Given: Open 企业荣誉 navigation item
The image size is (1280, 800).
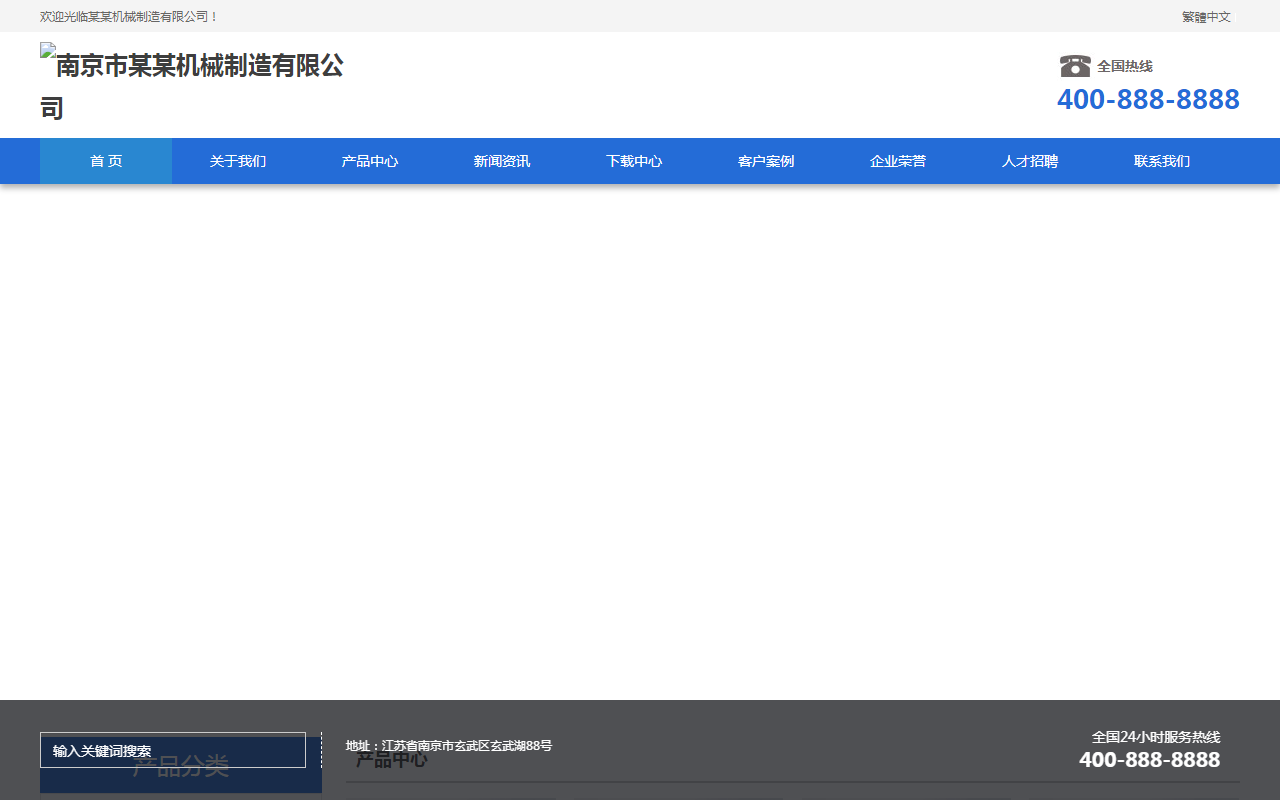Looking at the screenshot, I should pyautogui.click(x=898, y=161).
